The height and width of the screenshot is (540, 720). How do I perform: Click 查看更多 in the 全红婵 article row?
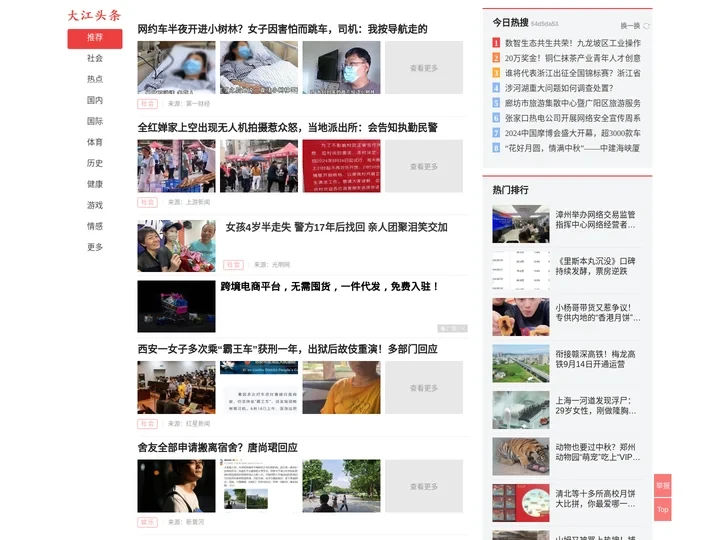[x=424, y=166]
